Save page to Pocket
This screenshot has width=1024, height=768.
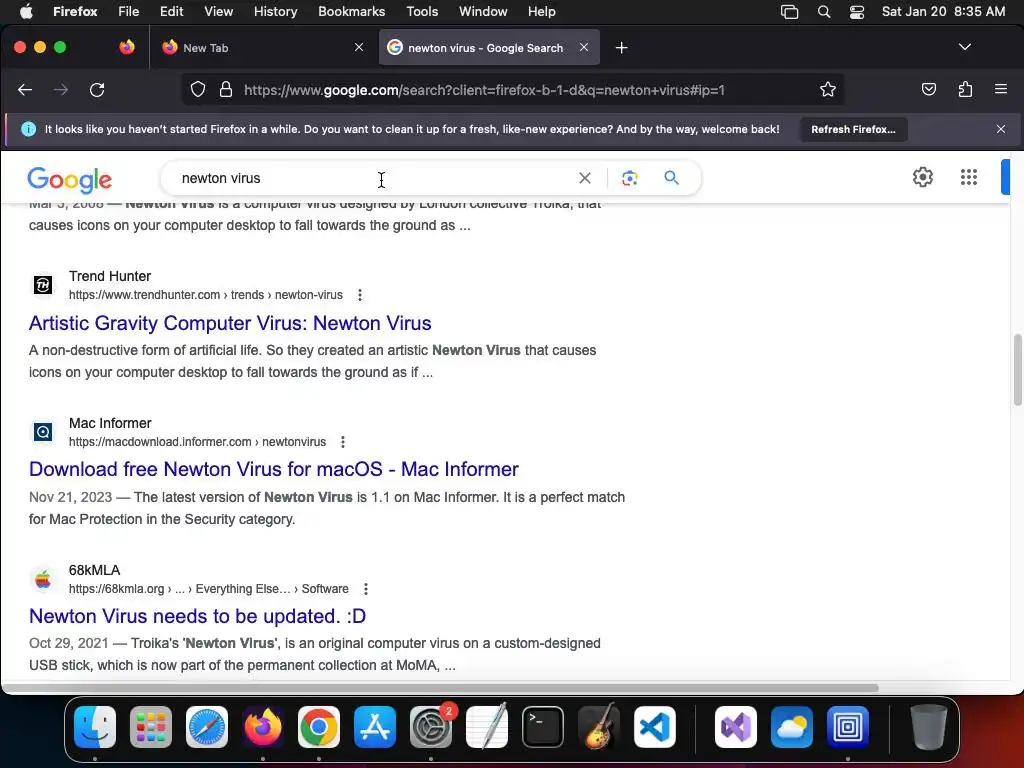click(x=929, y=89)
